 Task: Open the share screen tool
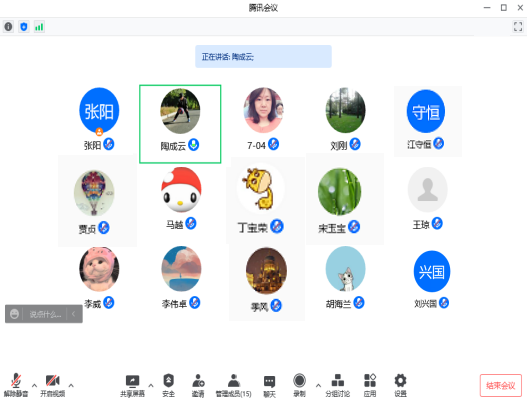pos(132,385)
